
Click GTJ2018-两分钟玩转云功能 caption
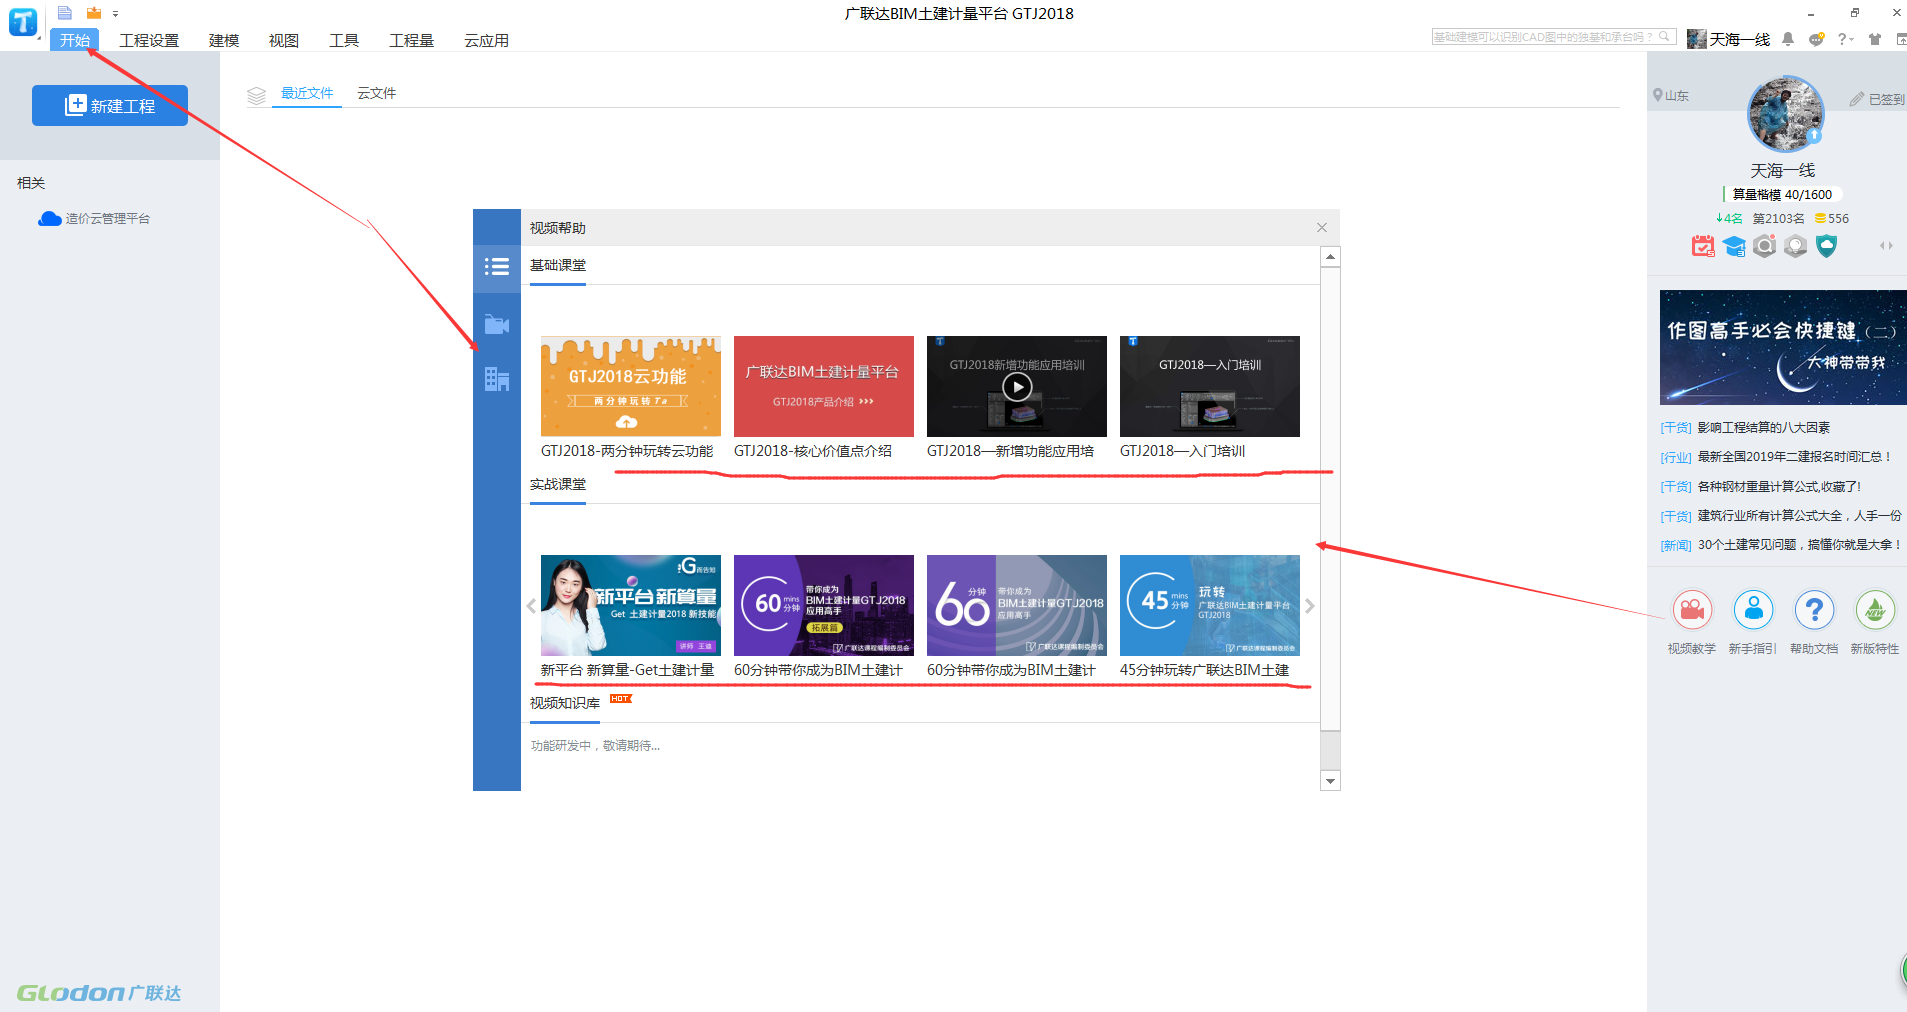[627, 451]
